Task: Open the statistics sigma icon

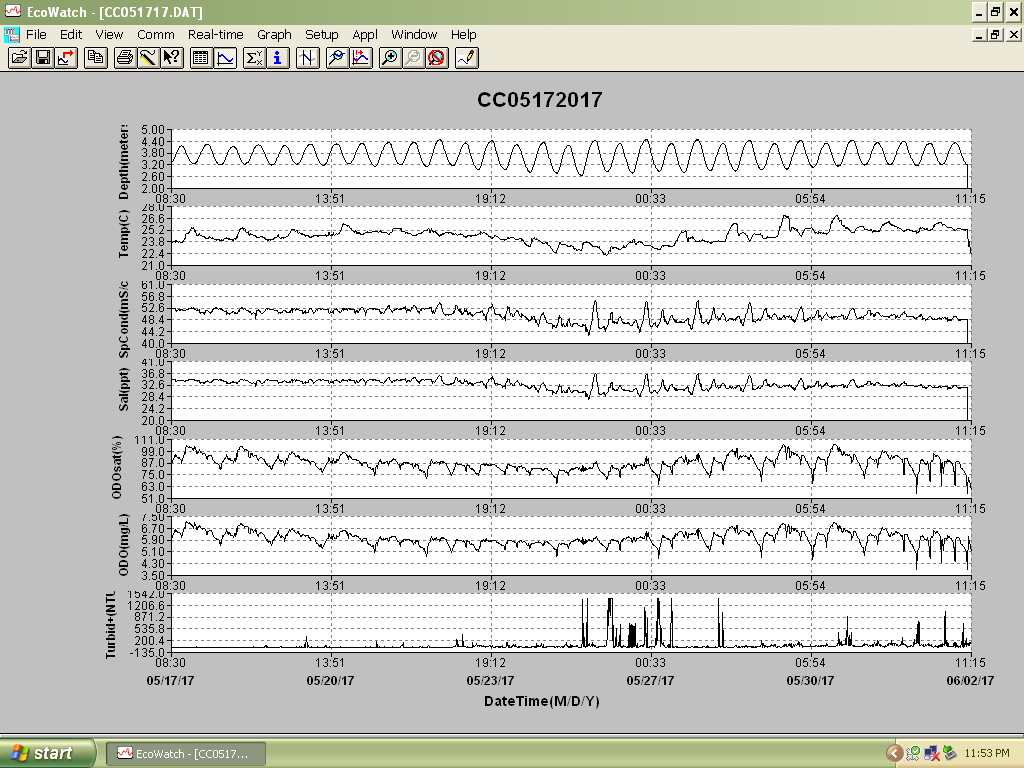Action: [254, 58]
